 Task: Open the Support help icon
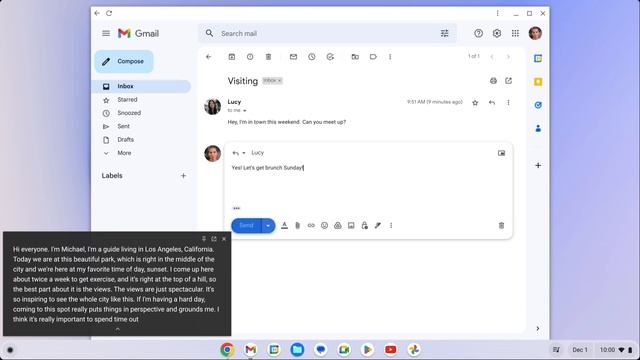478,33
